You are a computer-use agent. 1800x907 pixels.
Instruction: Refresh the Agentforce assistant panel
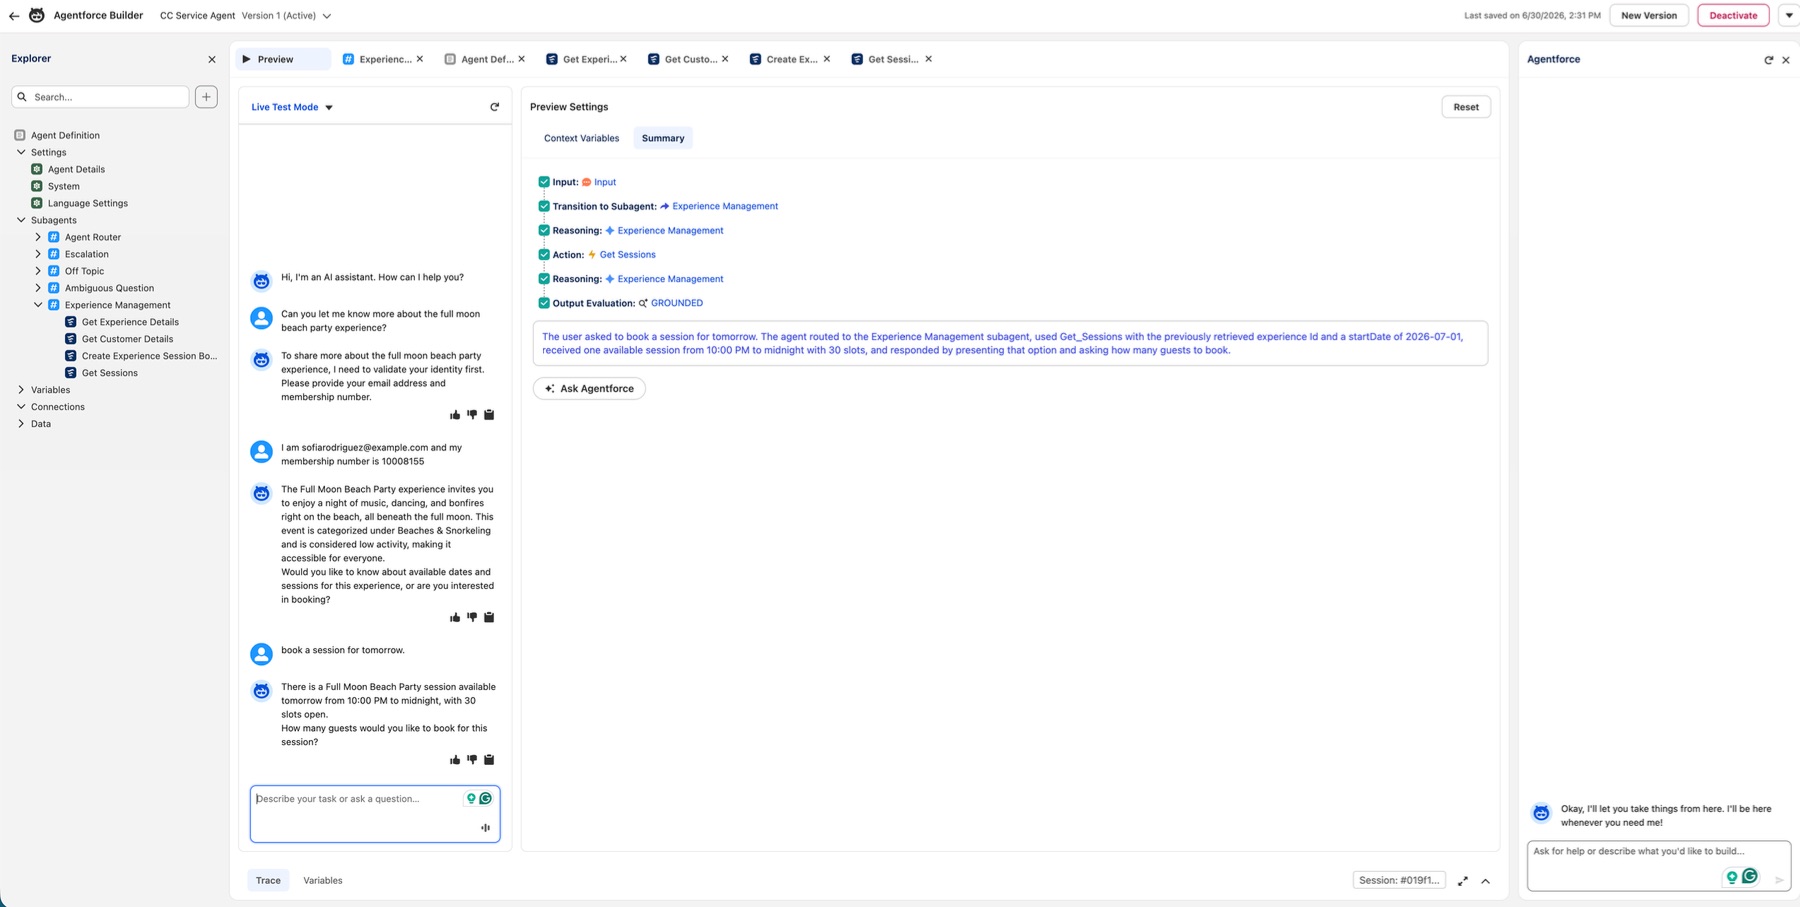click(1768, 60)
